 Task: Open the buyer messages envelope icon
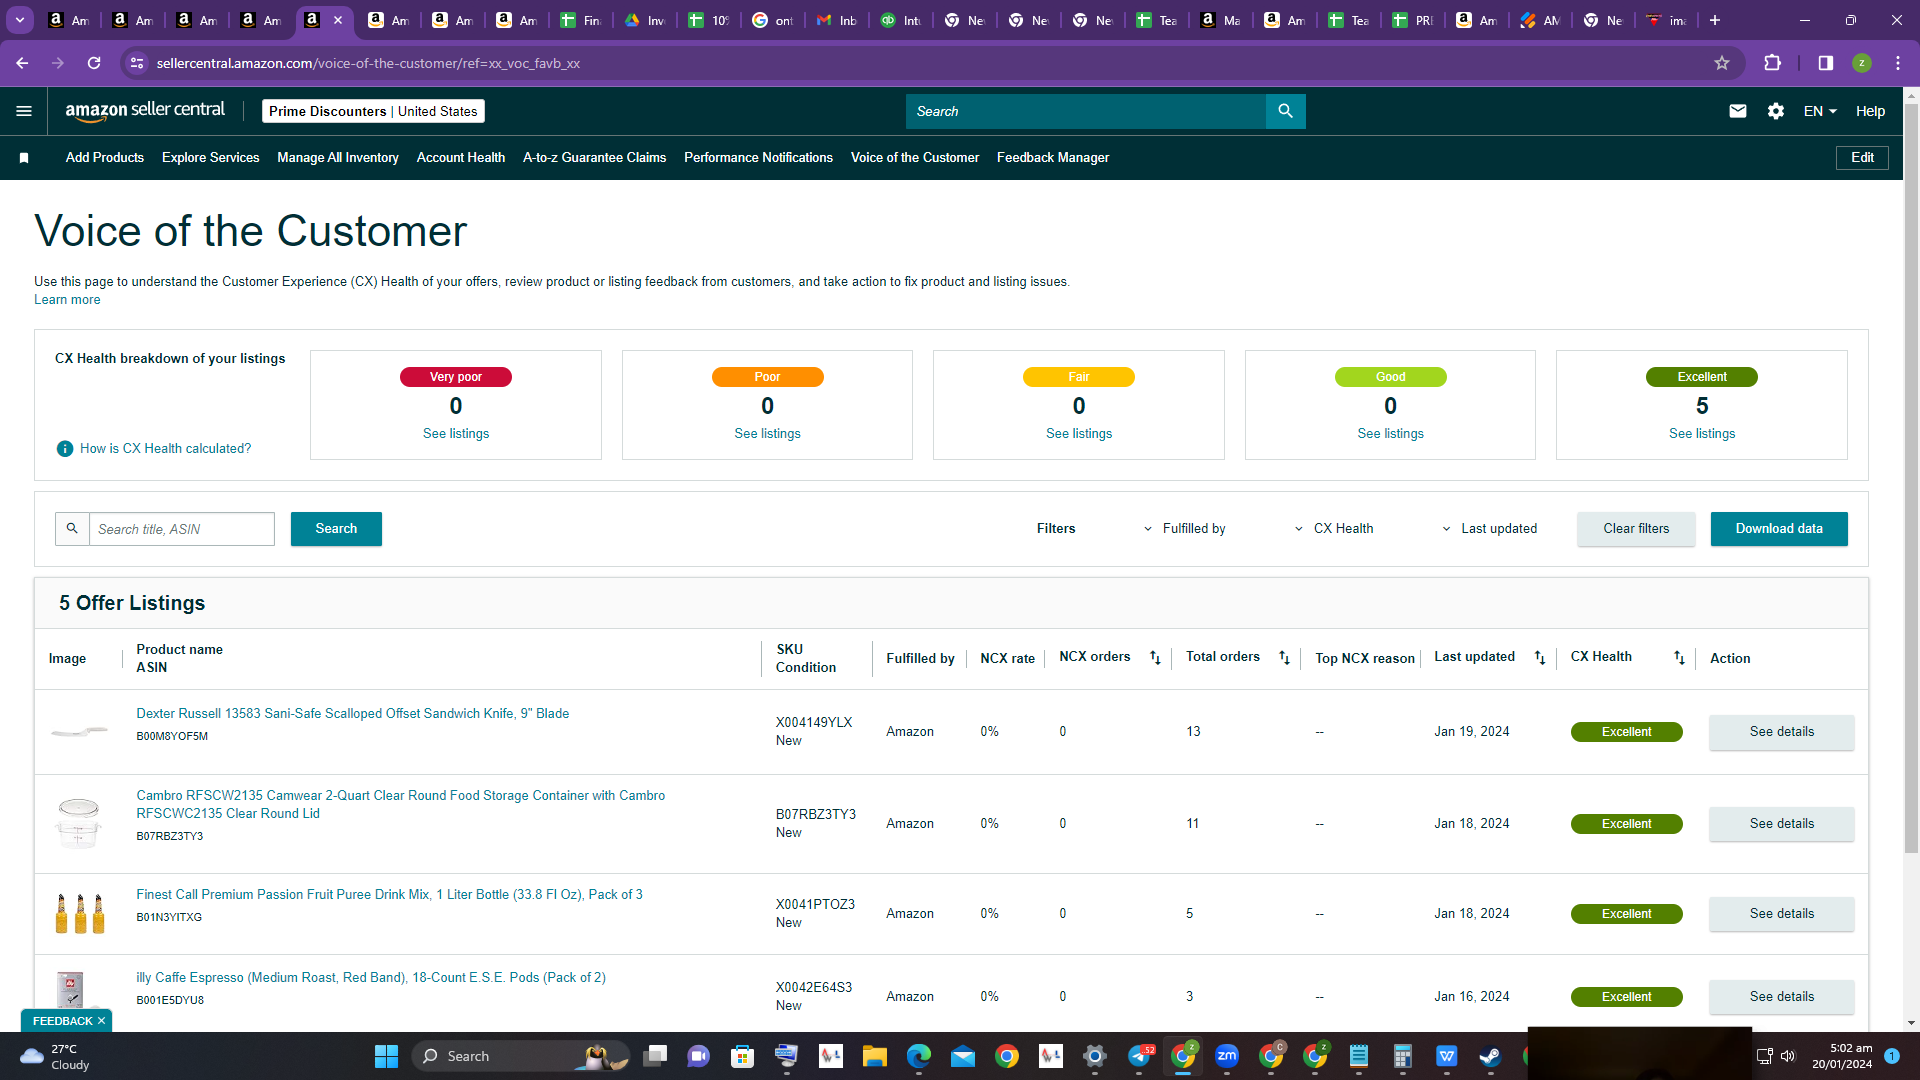[1738, 111]
